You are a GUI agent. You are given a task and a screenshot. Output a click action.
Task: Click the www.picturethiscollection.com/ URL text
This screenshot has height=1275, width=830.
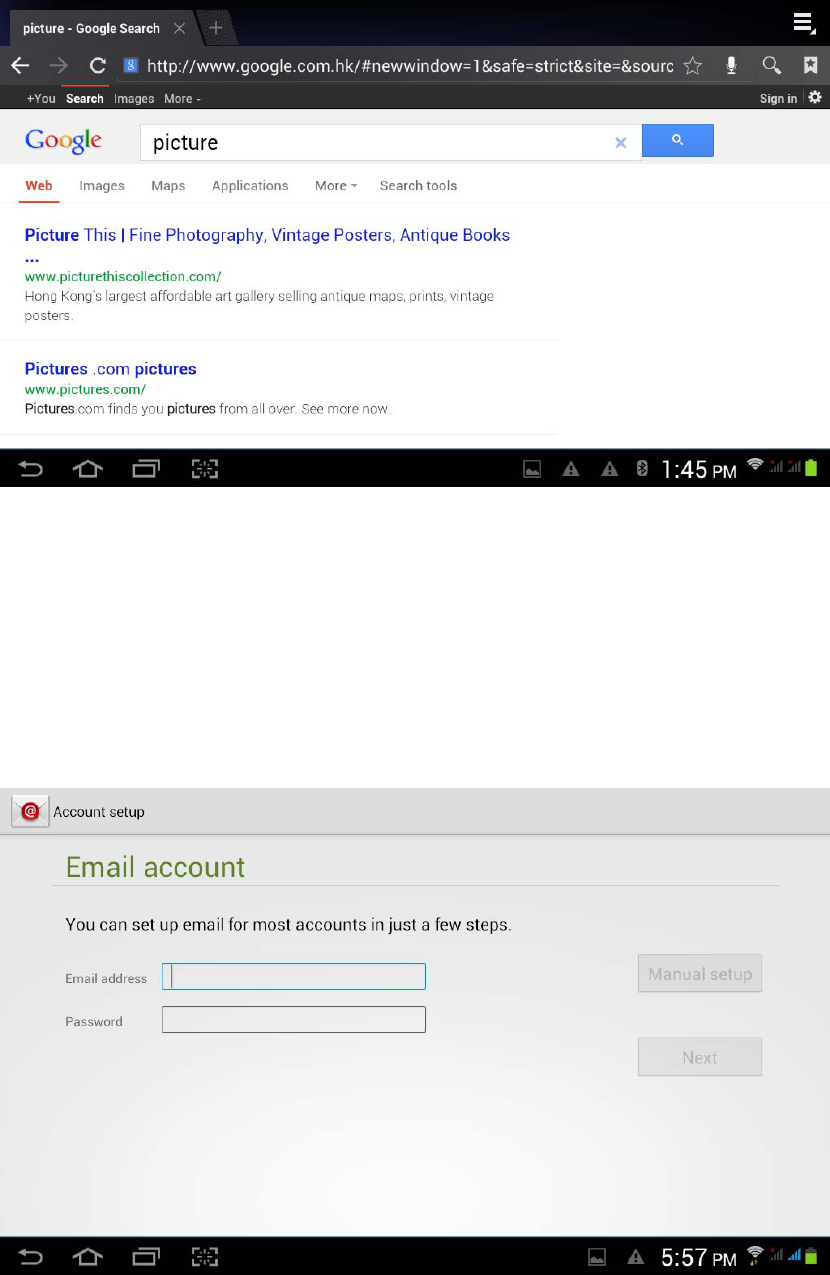click(x=123, y=276)
